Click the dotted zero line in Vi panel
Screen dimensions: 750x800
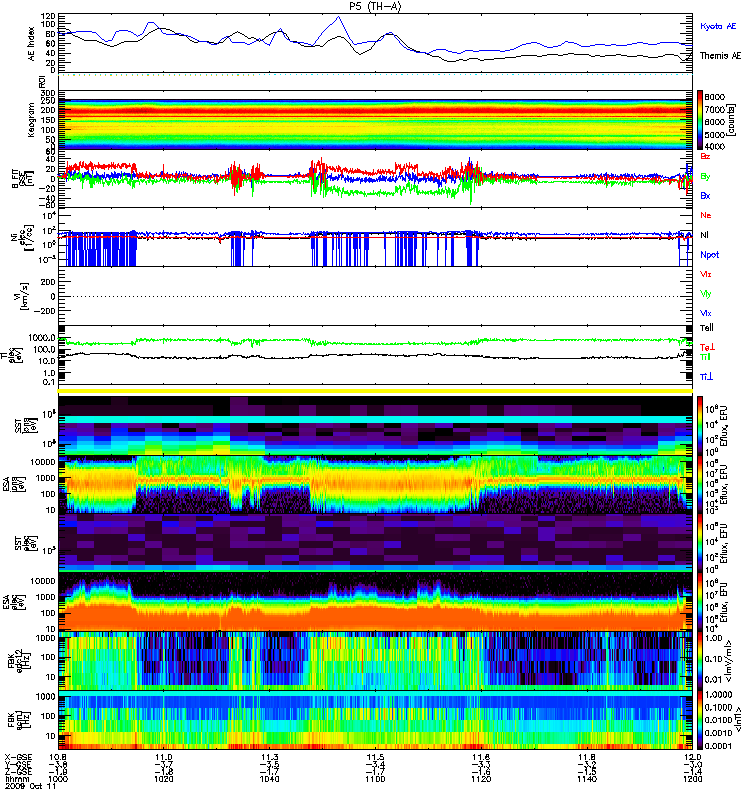pyautogui.click(x=375, y=296)
